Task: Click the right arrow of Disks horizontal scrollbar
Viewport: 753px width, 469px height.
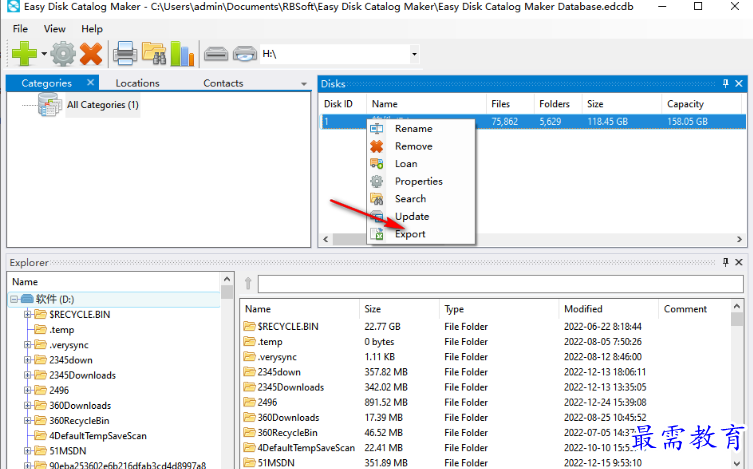Action: (739, 239)
